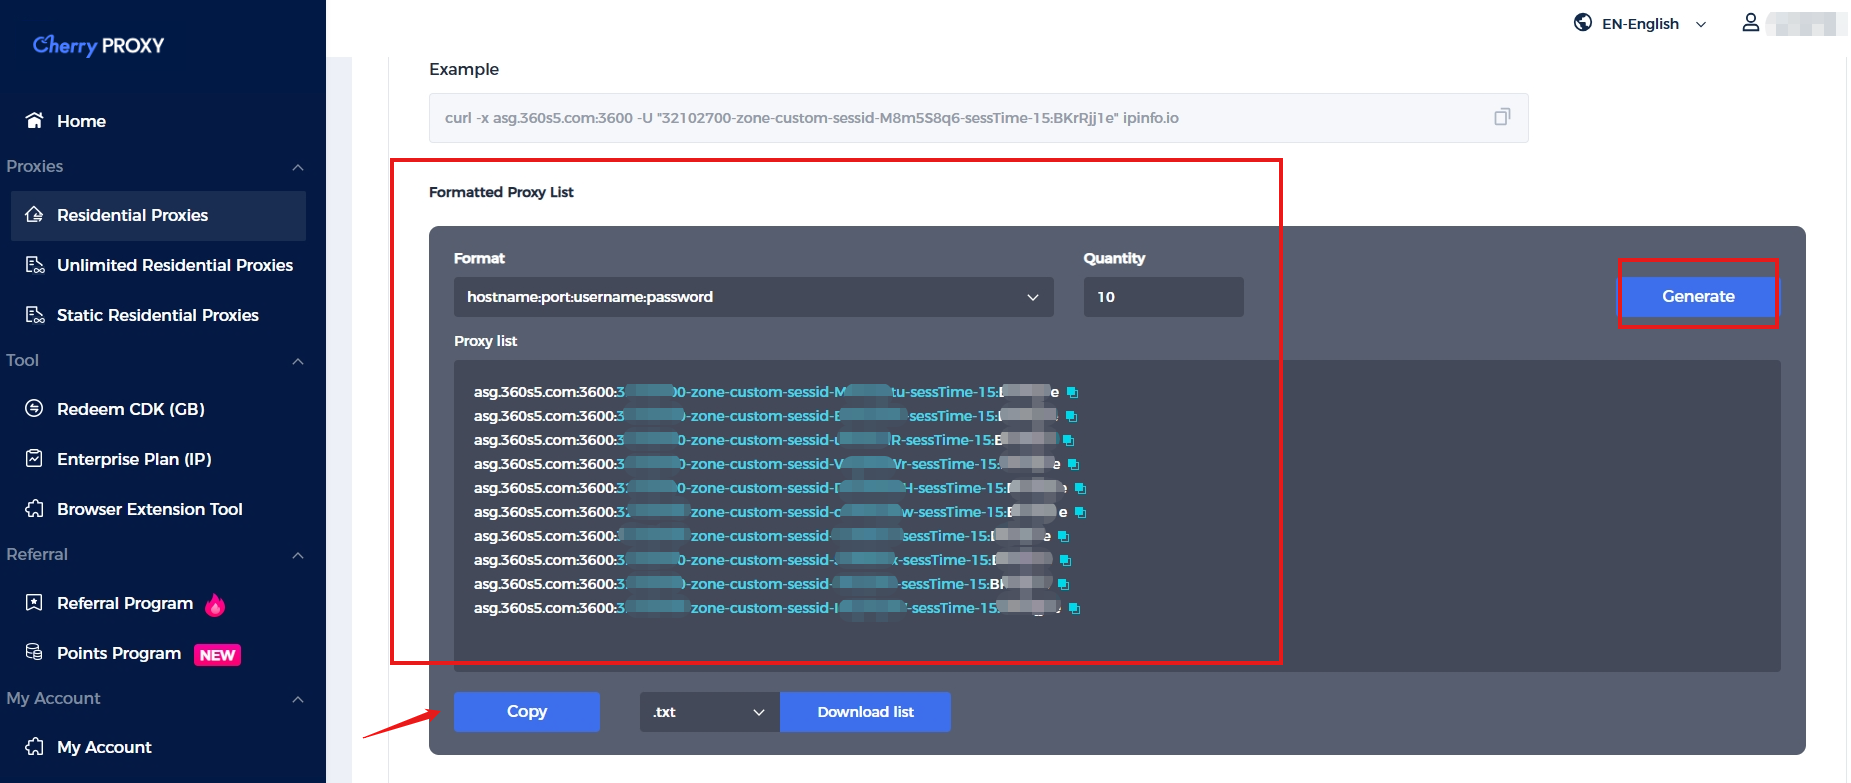1851x783 pixels.
Task: Go to Static Residential Proxies
Action: click(157, 315)
